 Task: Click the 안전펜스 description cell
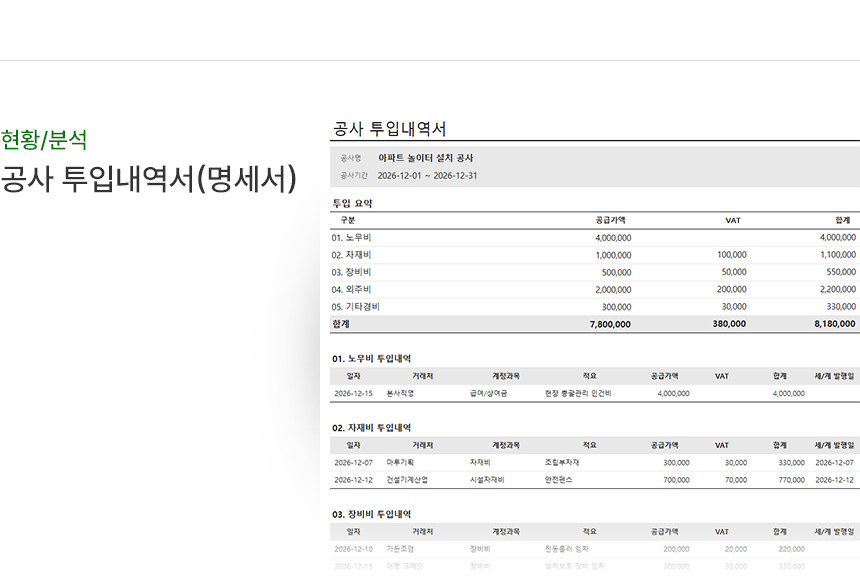pyautogui.click(x=560, y=480)
